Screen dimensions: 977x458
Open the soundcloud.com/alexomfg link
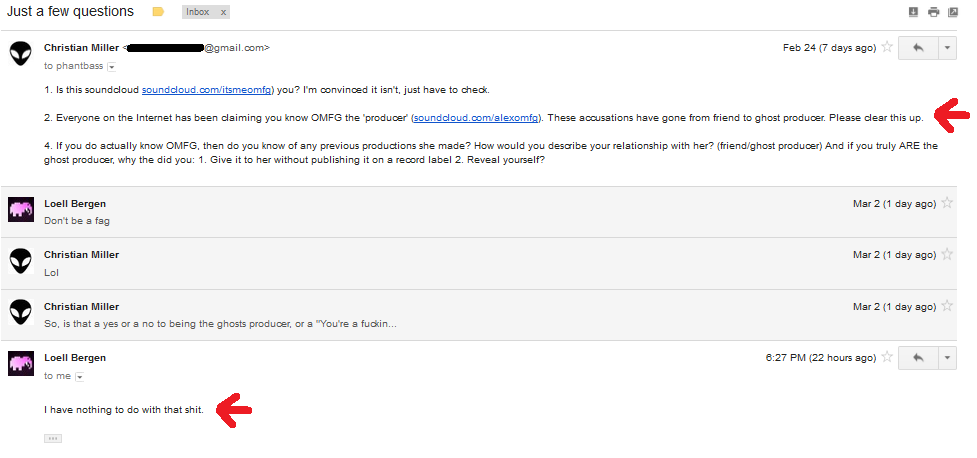[476, 117]
